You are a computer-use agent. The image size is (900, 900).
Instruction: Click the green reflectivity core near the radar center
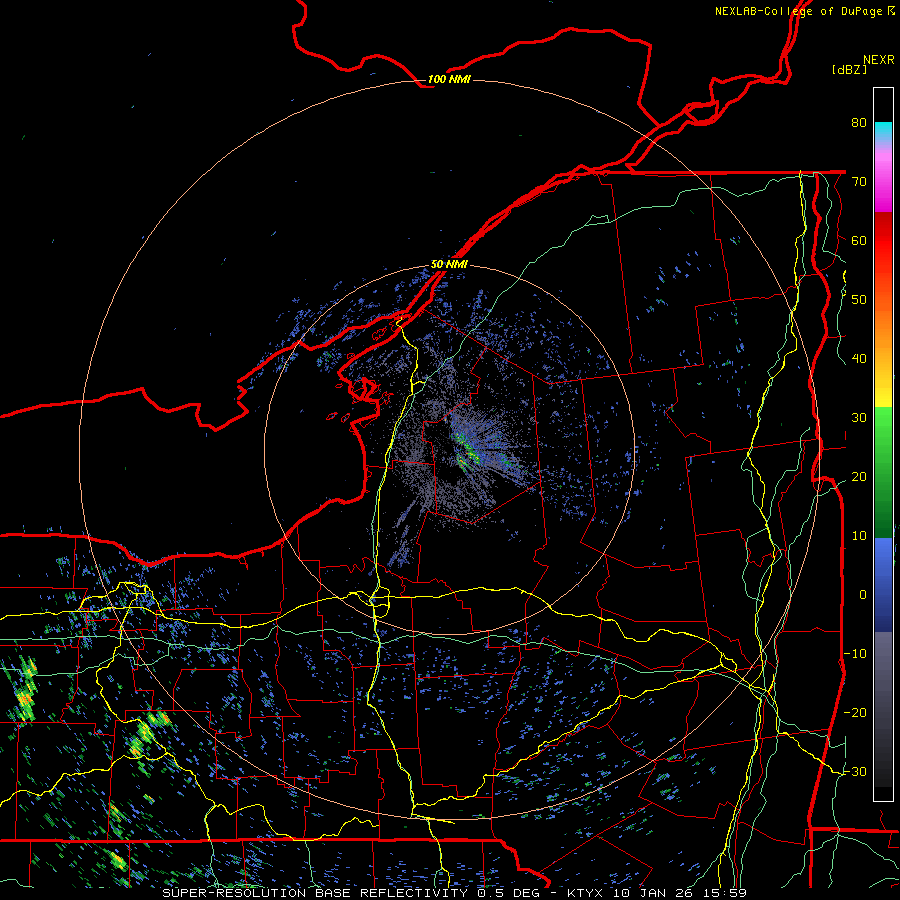click(x=468, y=449)
